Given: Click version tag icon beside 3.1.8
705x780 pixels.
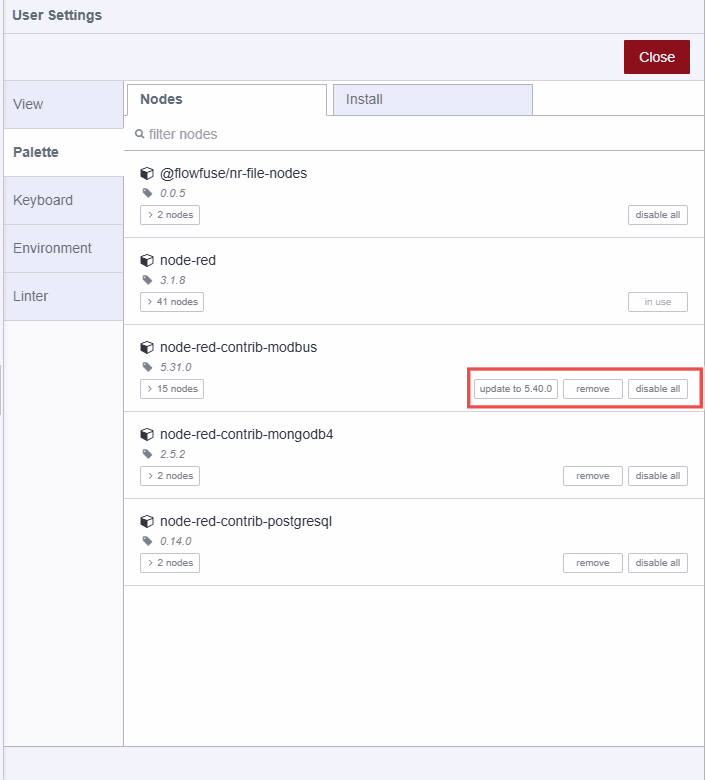Looking at the screenshot, I should tap(148, 280).
